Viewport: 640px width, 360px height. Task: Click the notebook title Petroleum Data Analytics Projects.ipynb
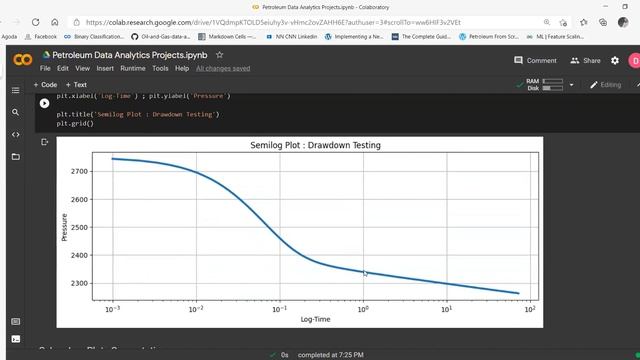pos(130,55)
